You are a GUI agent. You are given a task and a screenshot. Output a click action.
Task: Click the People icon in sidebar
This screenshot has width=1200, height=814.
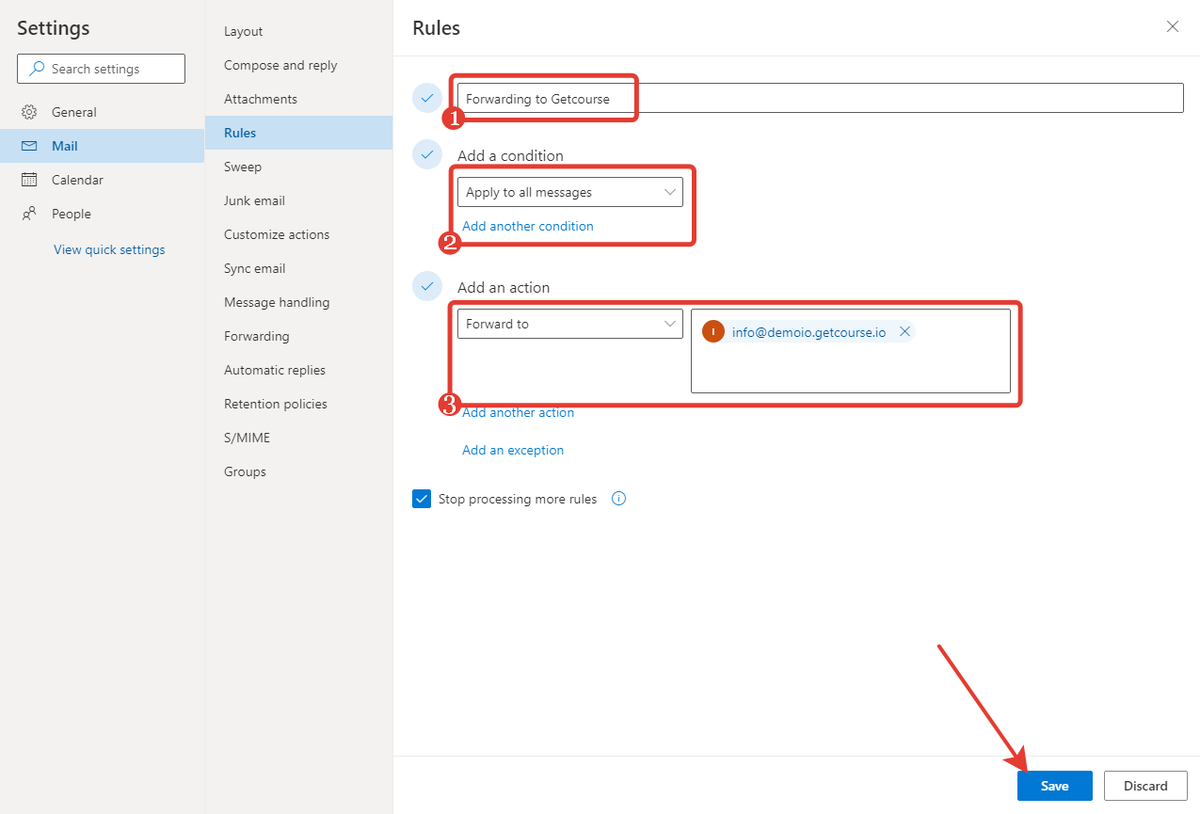click(x=30, y=214)
